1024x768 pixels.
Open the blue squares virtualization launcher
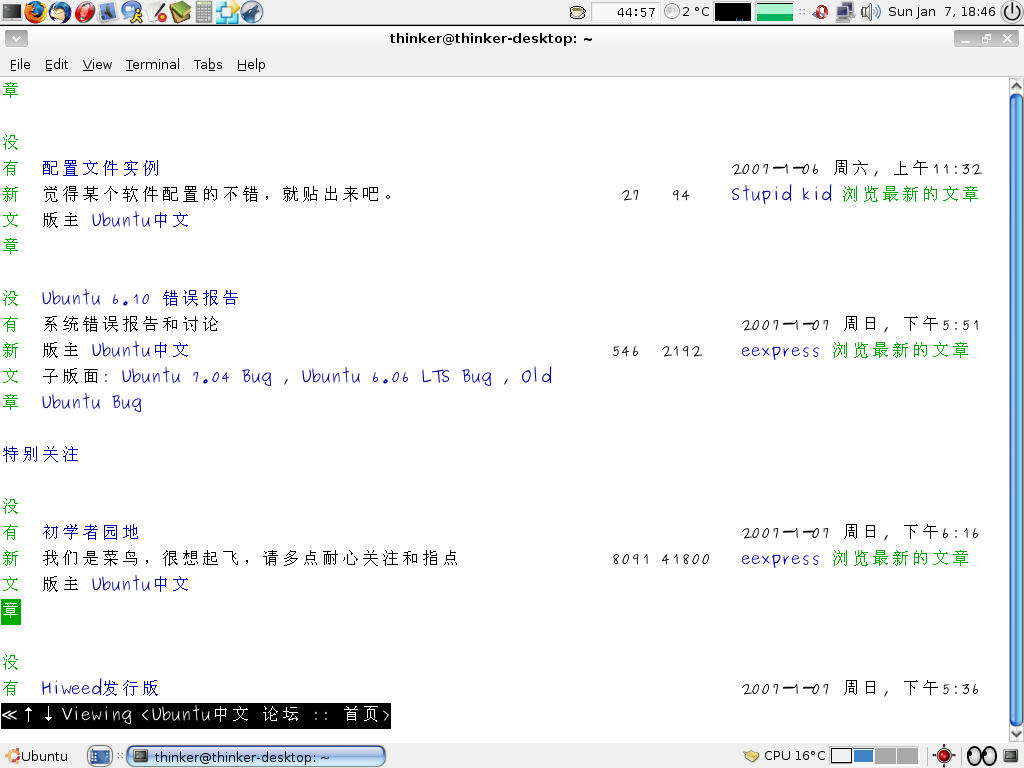coord(227,11)
